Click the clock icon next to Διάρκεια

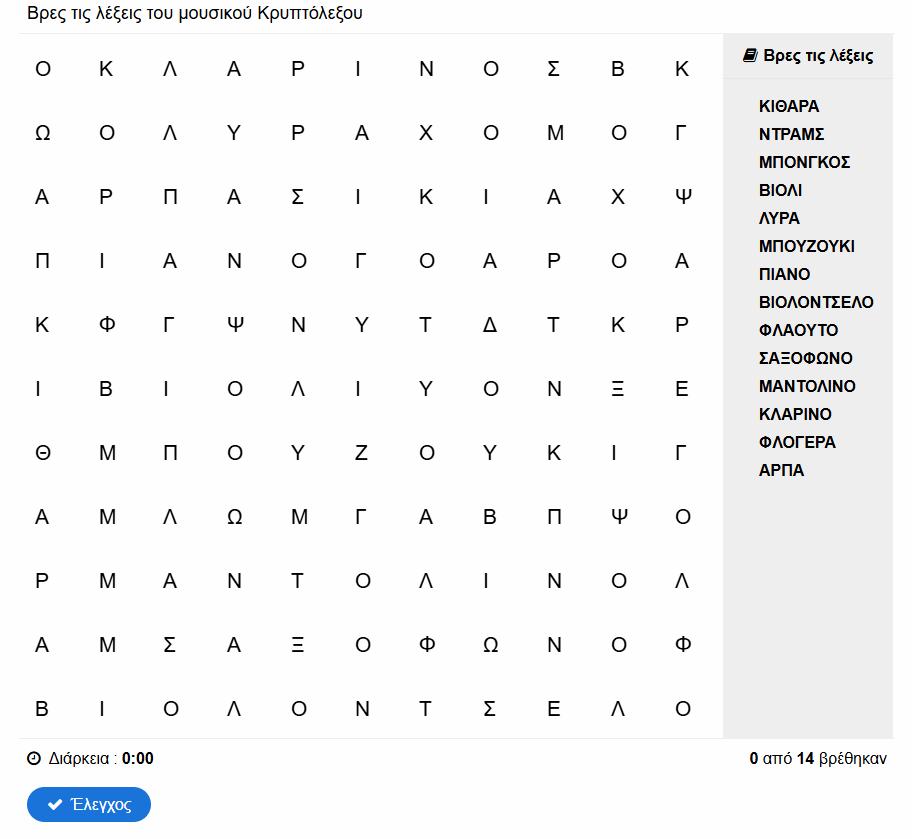pyautogui.click(x=34, y=759)
